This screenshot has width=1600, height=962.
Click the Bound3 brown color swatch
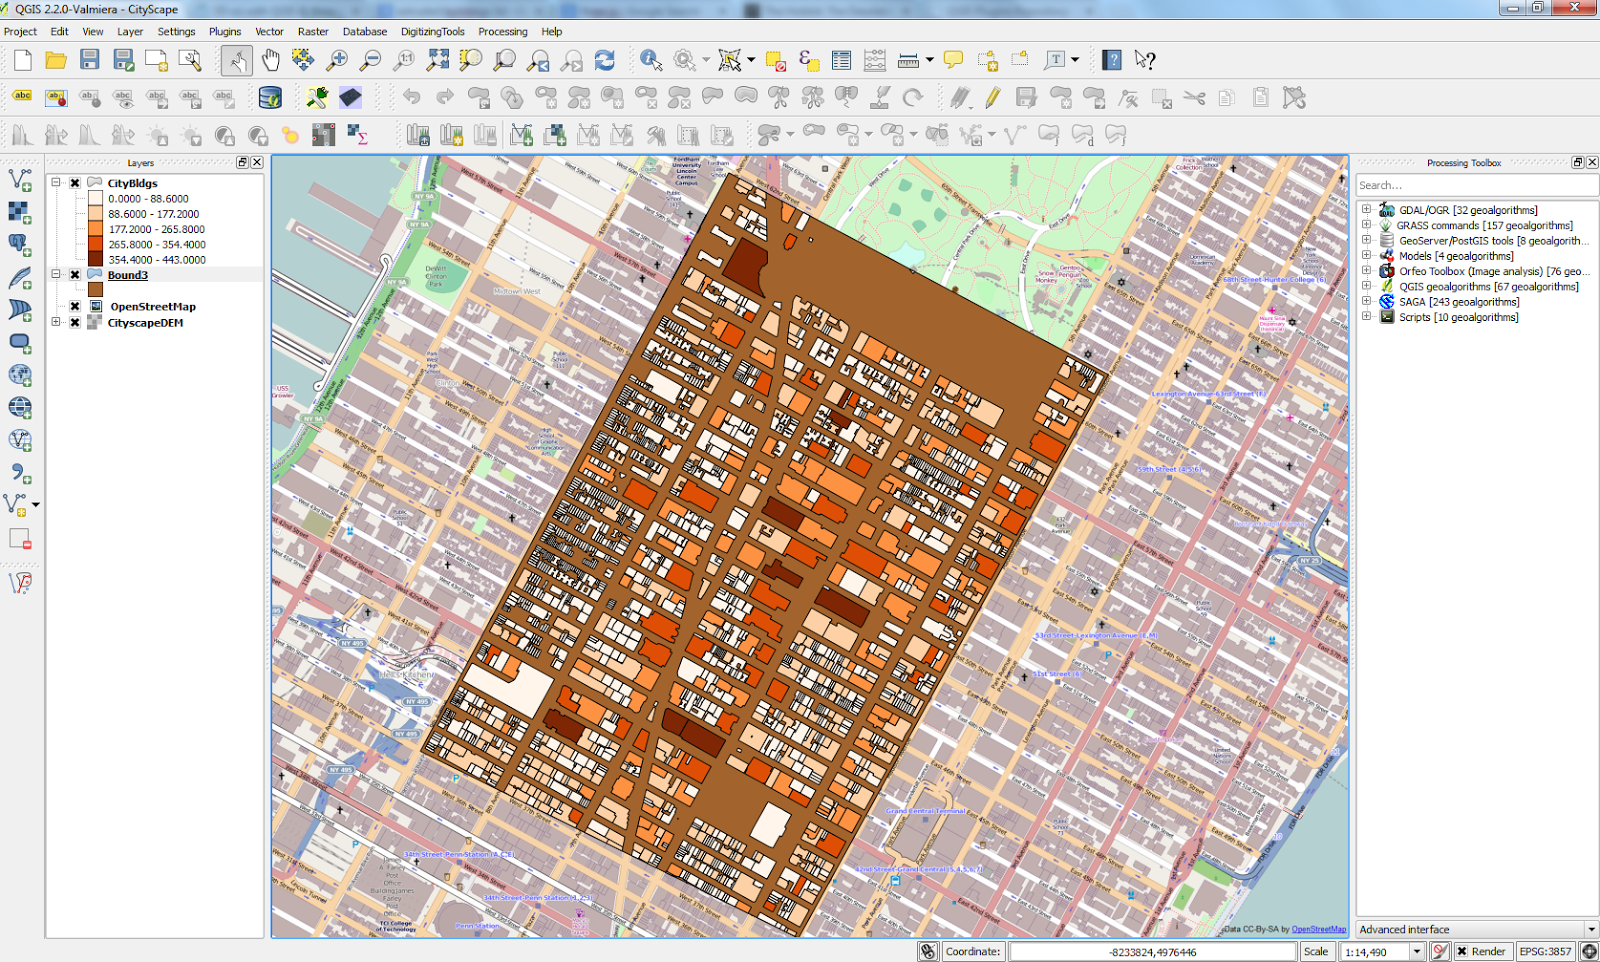point(95,289)
